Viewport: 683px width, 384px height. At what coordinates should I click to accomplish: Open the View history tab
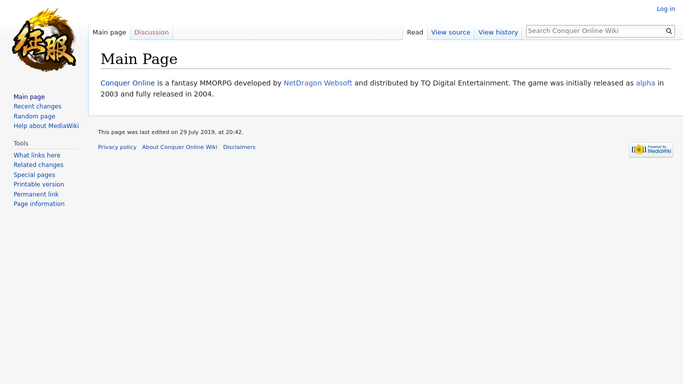498,32
